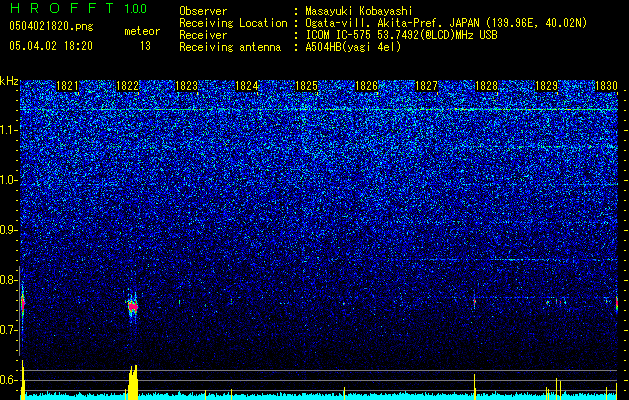Click the strong meteor echo near 1822
The image size is (629, 400).
[x=133, y=307]
